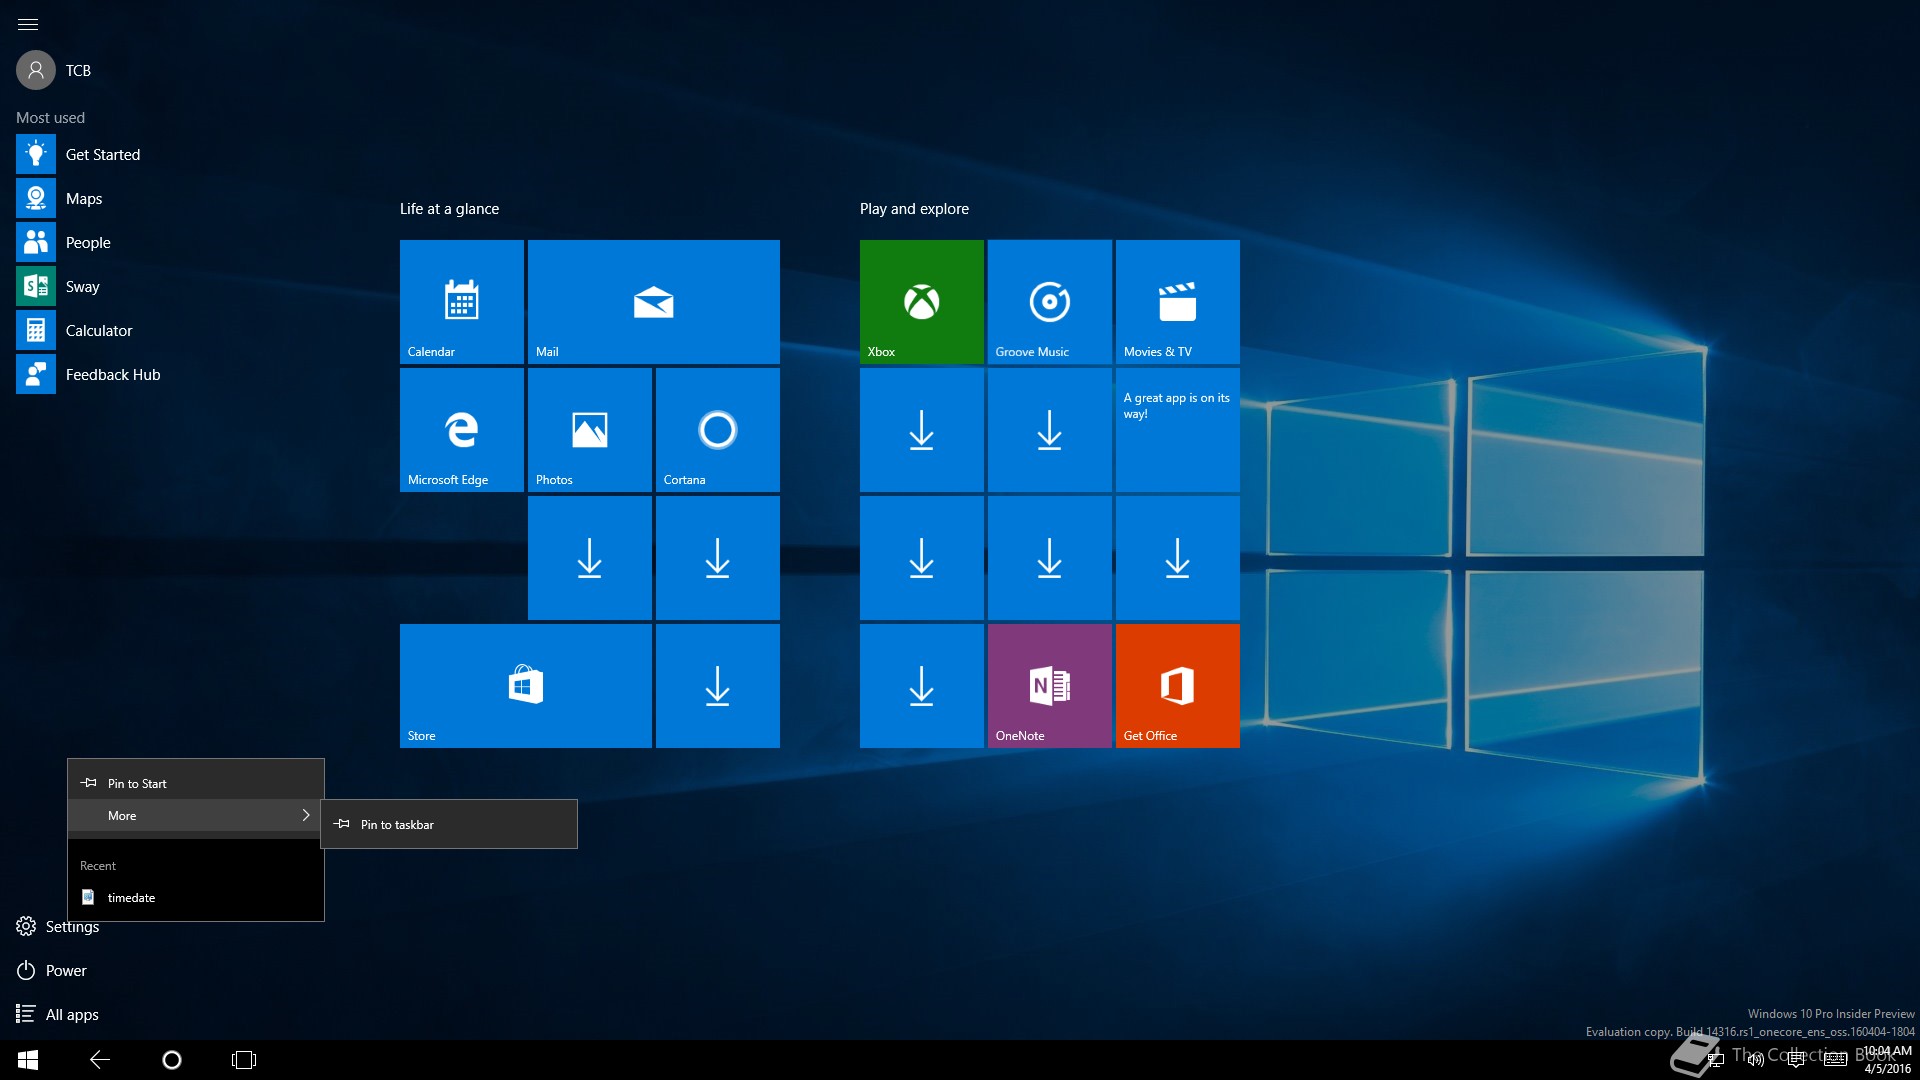
Task: Open the Calendar tile
Action: (x=462, y=302)
